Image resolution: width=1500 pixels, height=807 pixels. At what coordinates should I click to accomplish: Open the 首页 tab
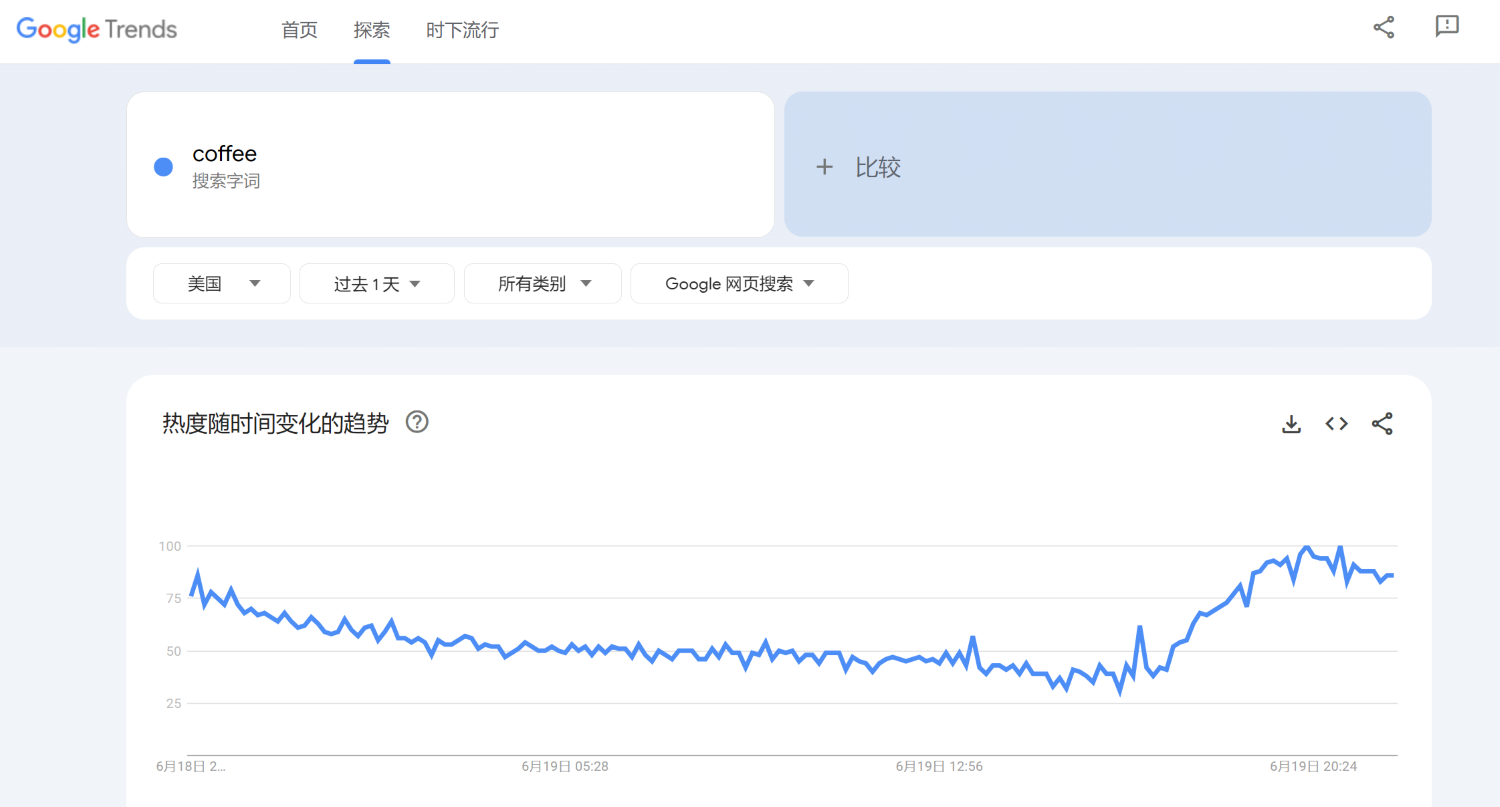[x=299, y=30]
